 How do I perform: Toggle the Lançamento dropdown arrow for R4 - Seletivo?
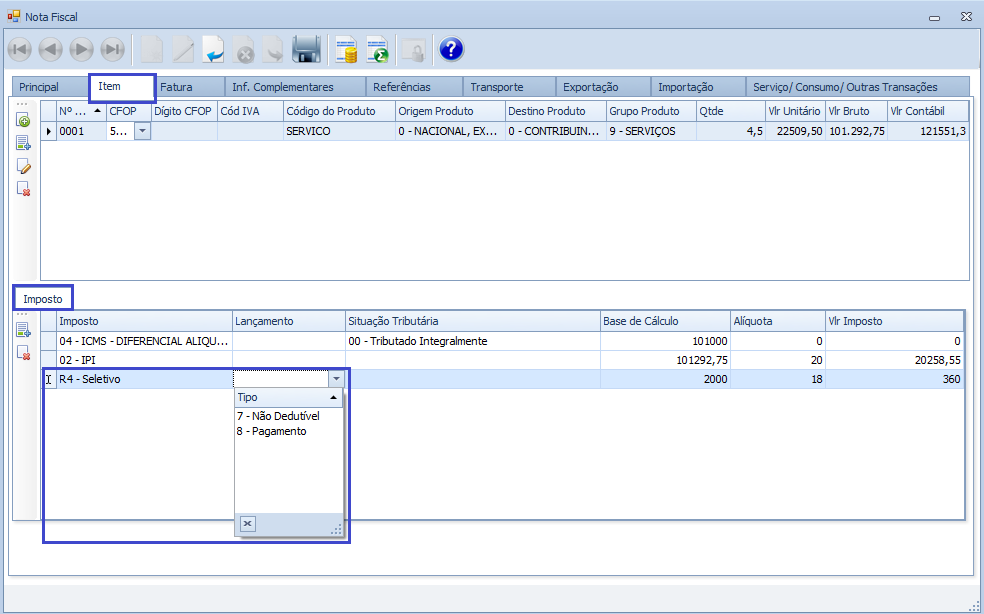[336, 379]
